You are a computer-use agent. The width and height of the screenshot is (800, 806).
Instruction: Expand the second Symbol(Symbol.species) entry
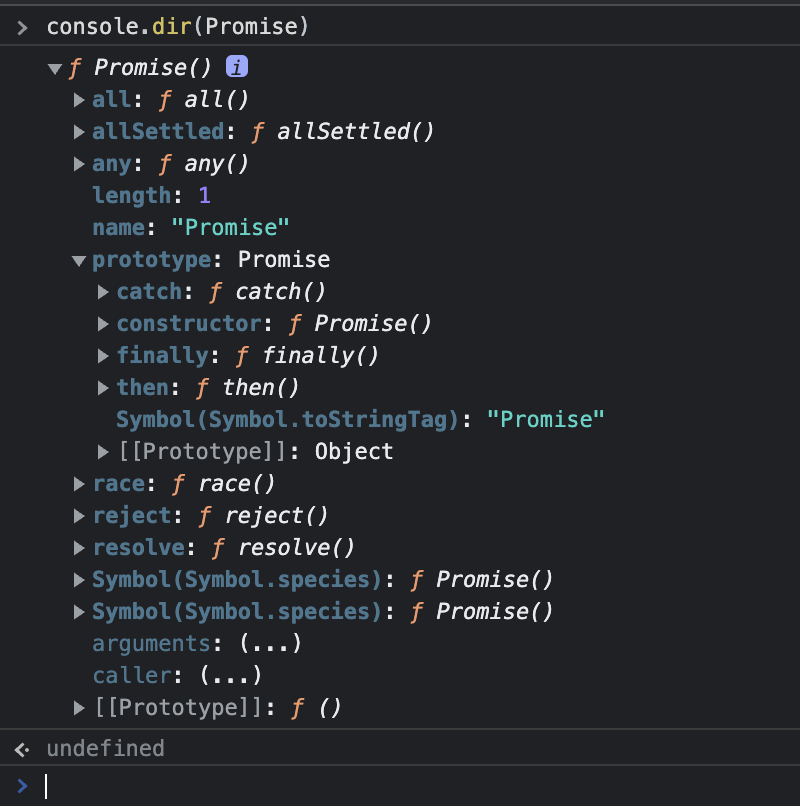tap(79, 612)
